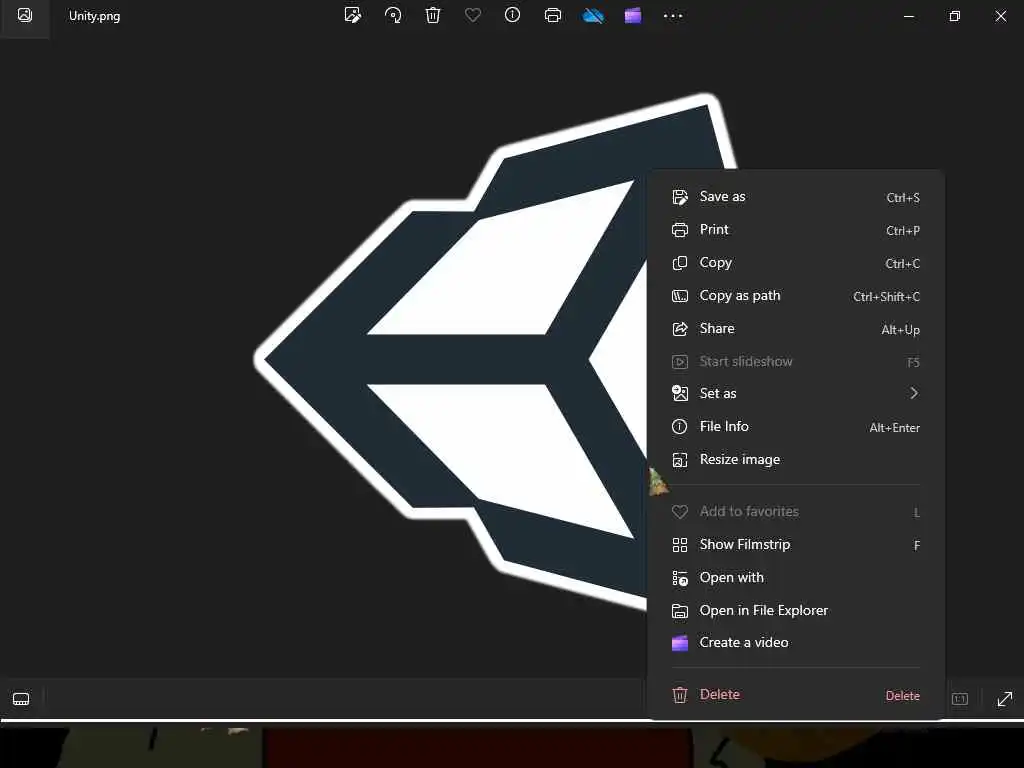
Task: Click the Open with icon in menu
Action: pyautogui.click(x=680, y=578)
